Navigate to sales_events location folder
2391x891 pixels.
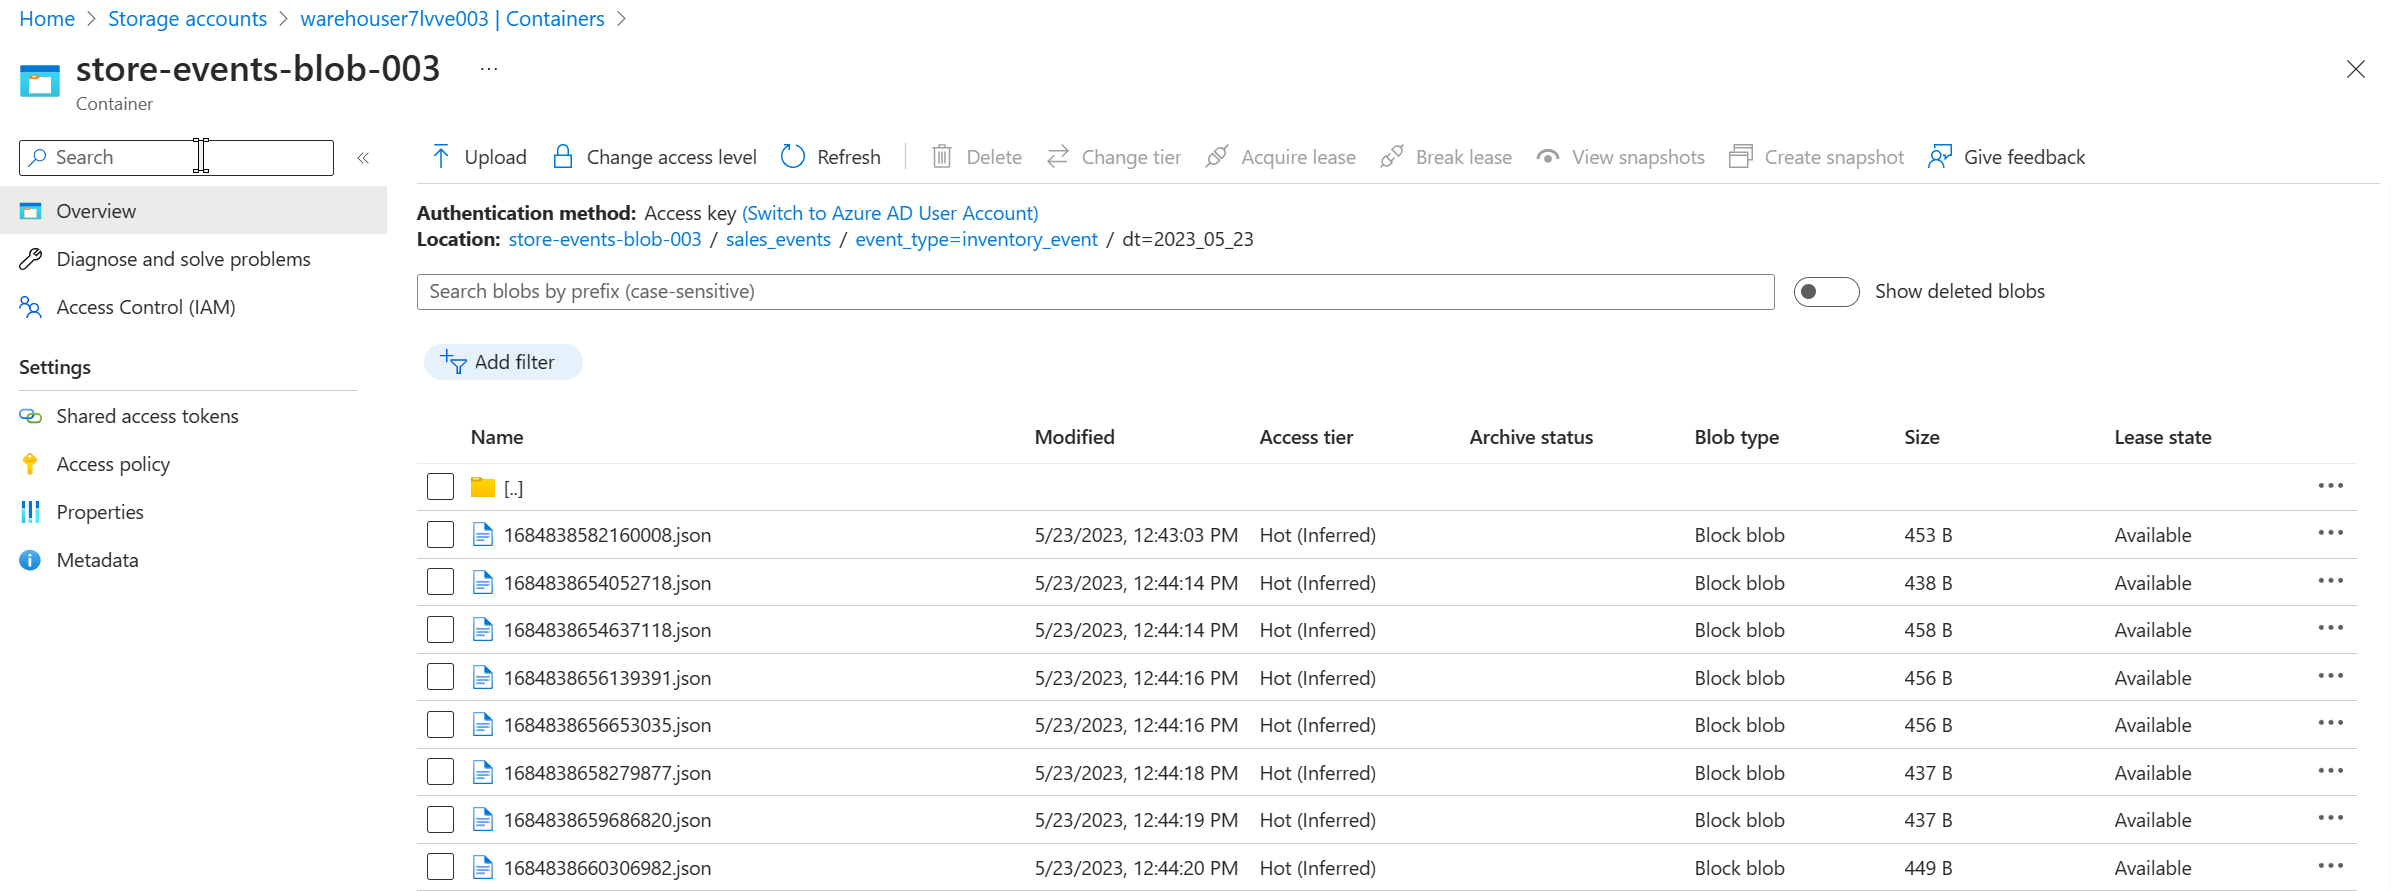tap(778, 240)
